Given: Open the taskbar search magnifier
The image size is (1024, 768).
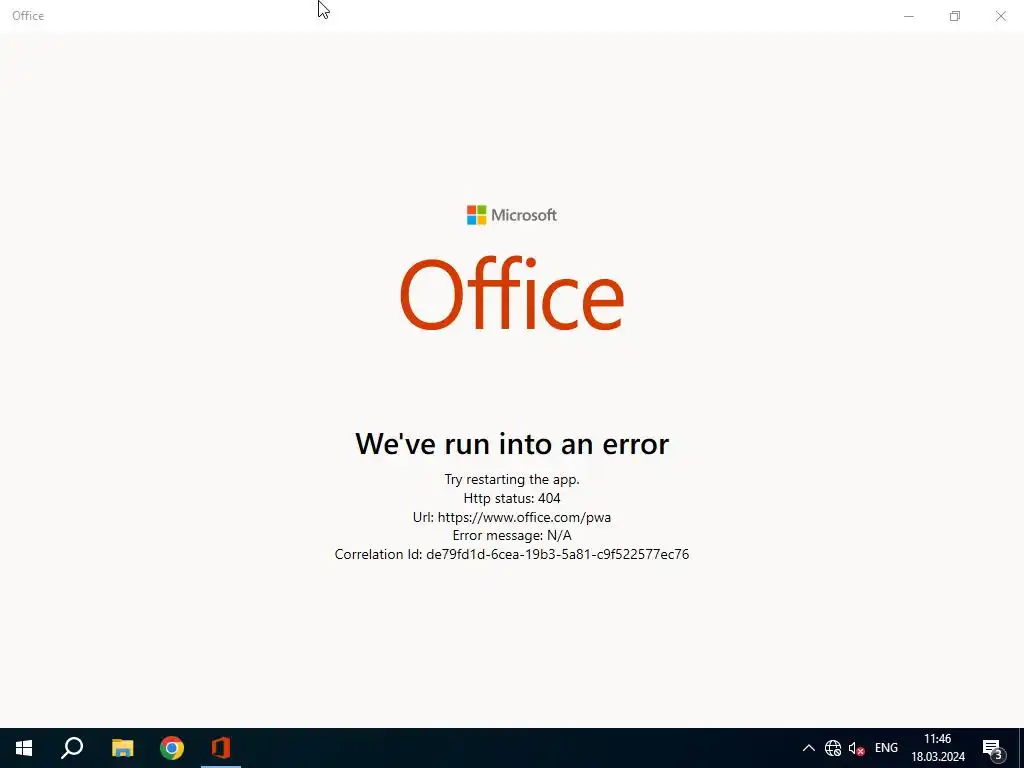Looking at the screenshot, I should 72,748.
